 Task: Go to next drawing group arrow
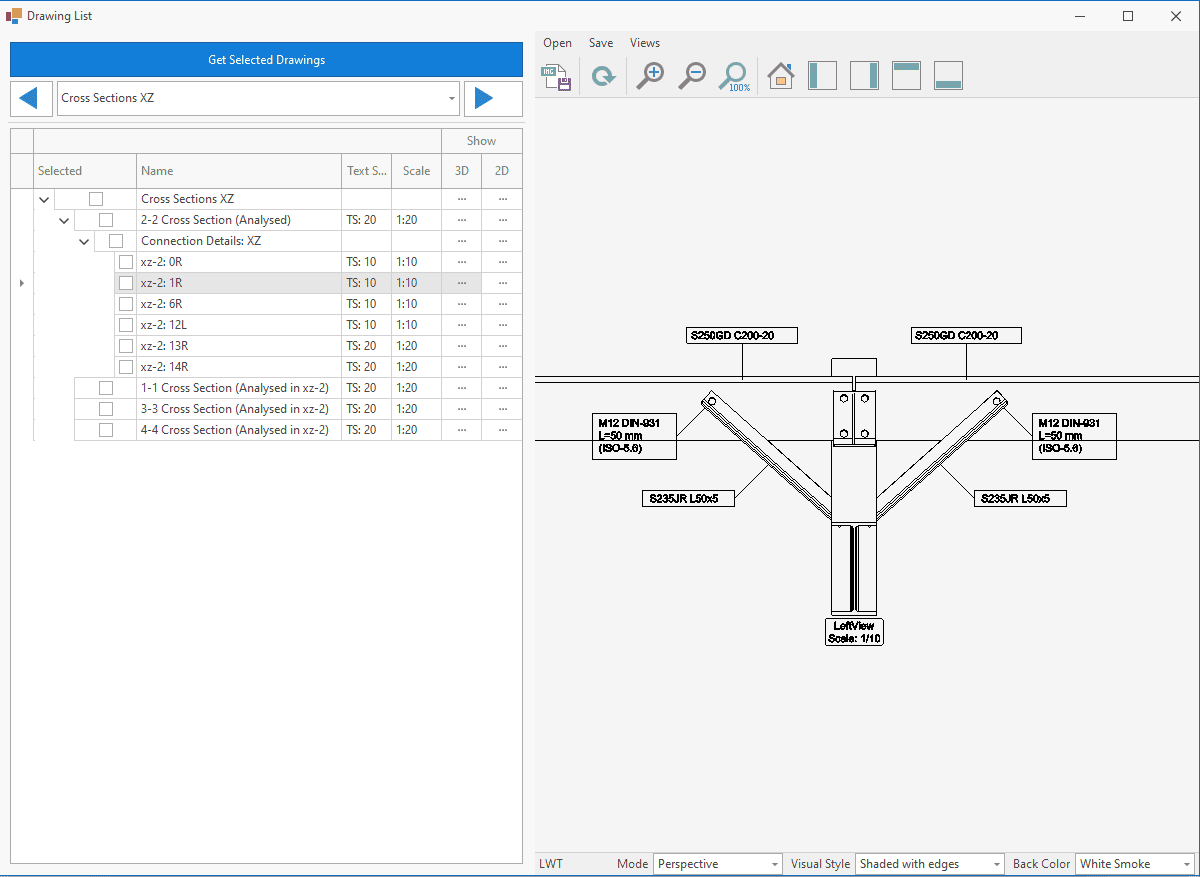484,98
